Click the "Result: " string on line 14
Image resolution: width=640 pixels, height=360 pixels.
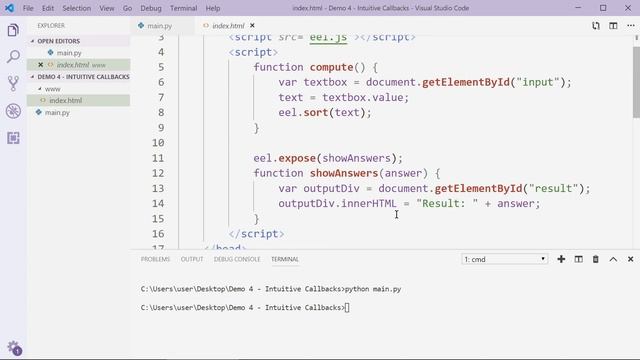coord(447,203)
